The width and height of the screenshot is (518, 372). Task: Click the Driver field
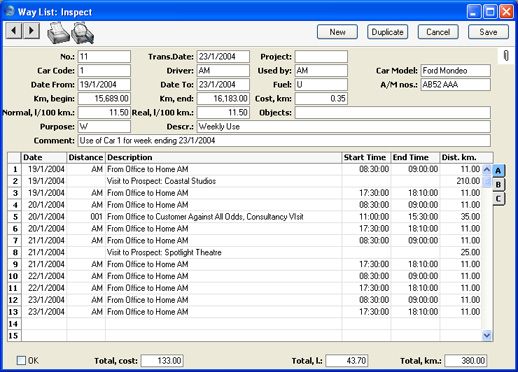[x=223, y=70]
